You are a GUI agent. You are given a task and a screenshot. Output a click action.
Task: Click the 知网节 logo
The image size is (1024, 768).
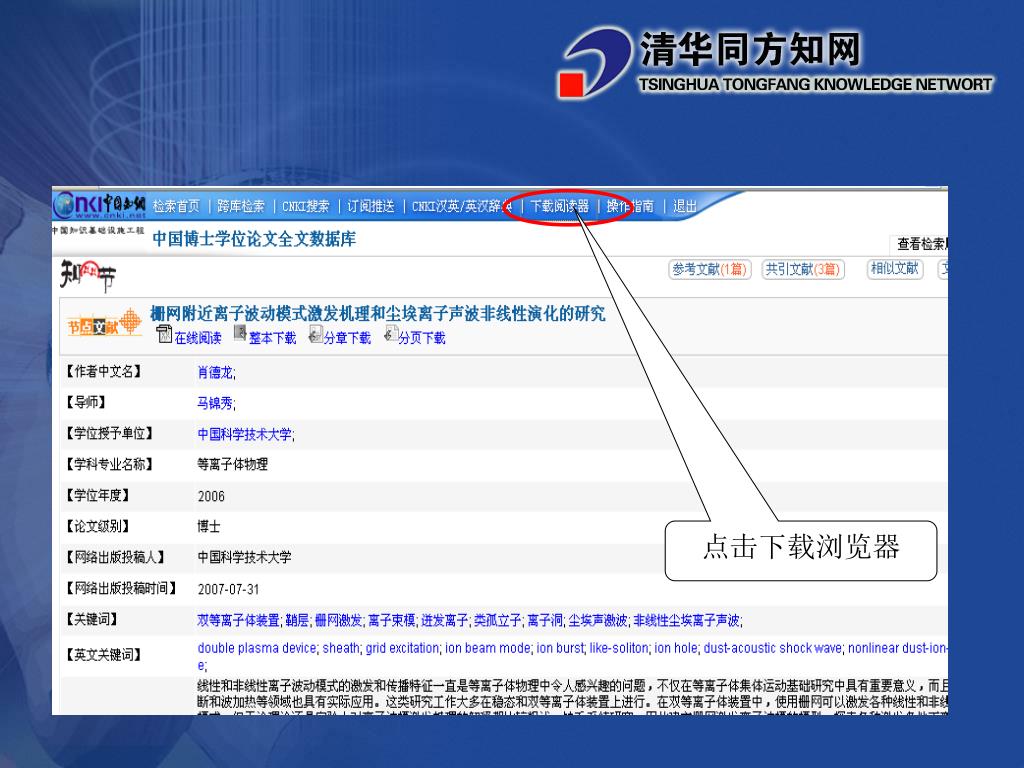click(x=88, y=277)
